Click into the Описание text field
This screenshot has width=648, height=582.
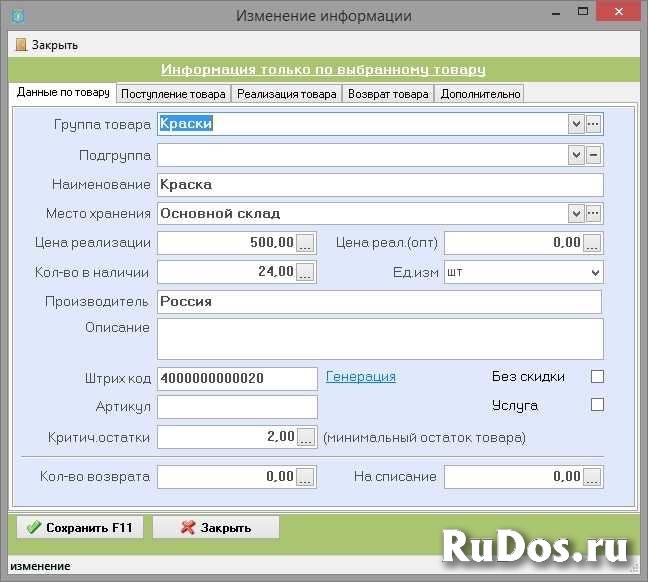(x=380, y=338)
